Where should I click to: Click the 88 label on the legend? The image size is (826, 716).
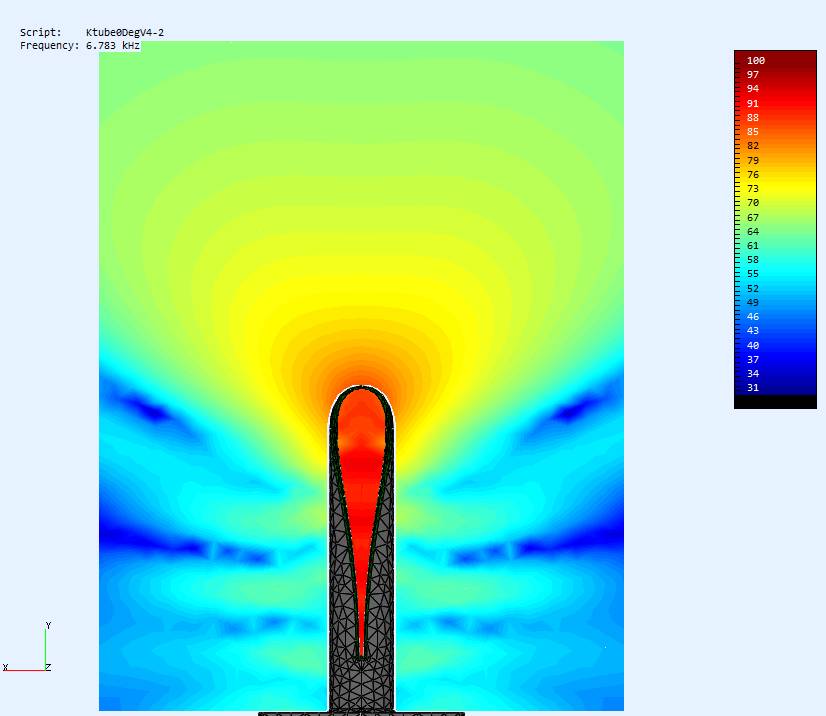click(753, 118)
